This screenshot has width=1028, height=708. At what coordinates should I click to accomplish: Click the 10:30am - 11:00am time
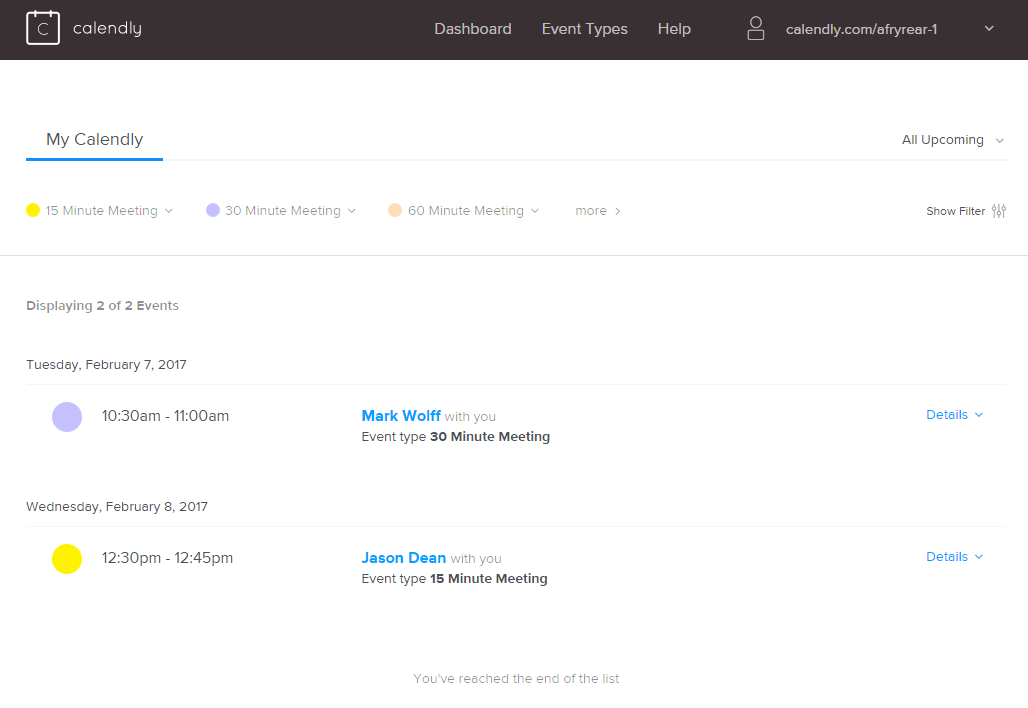tap(165, 416)
